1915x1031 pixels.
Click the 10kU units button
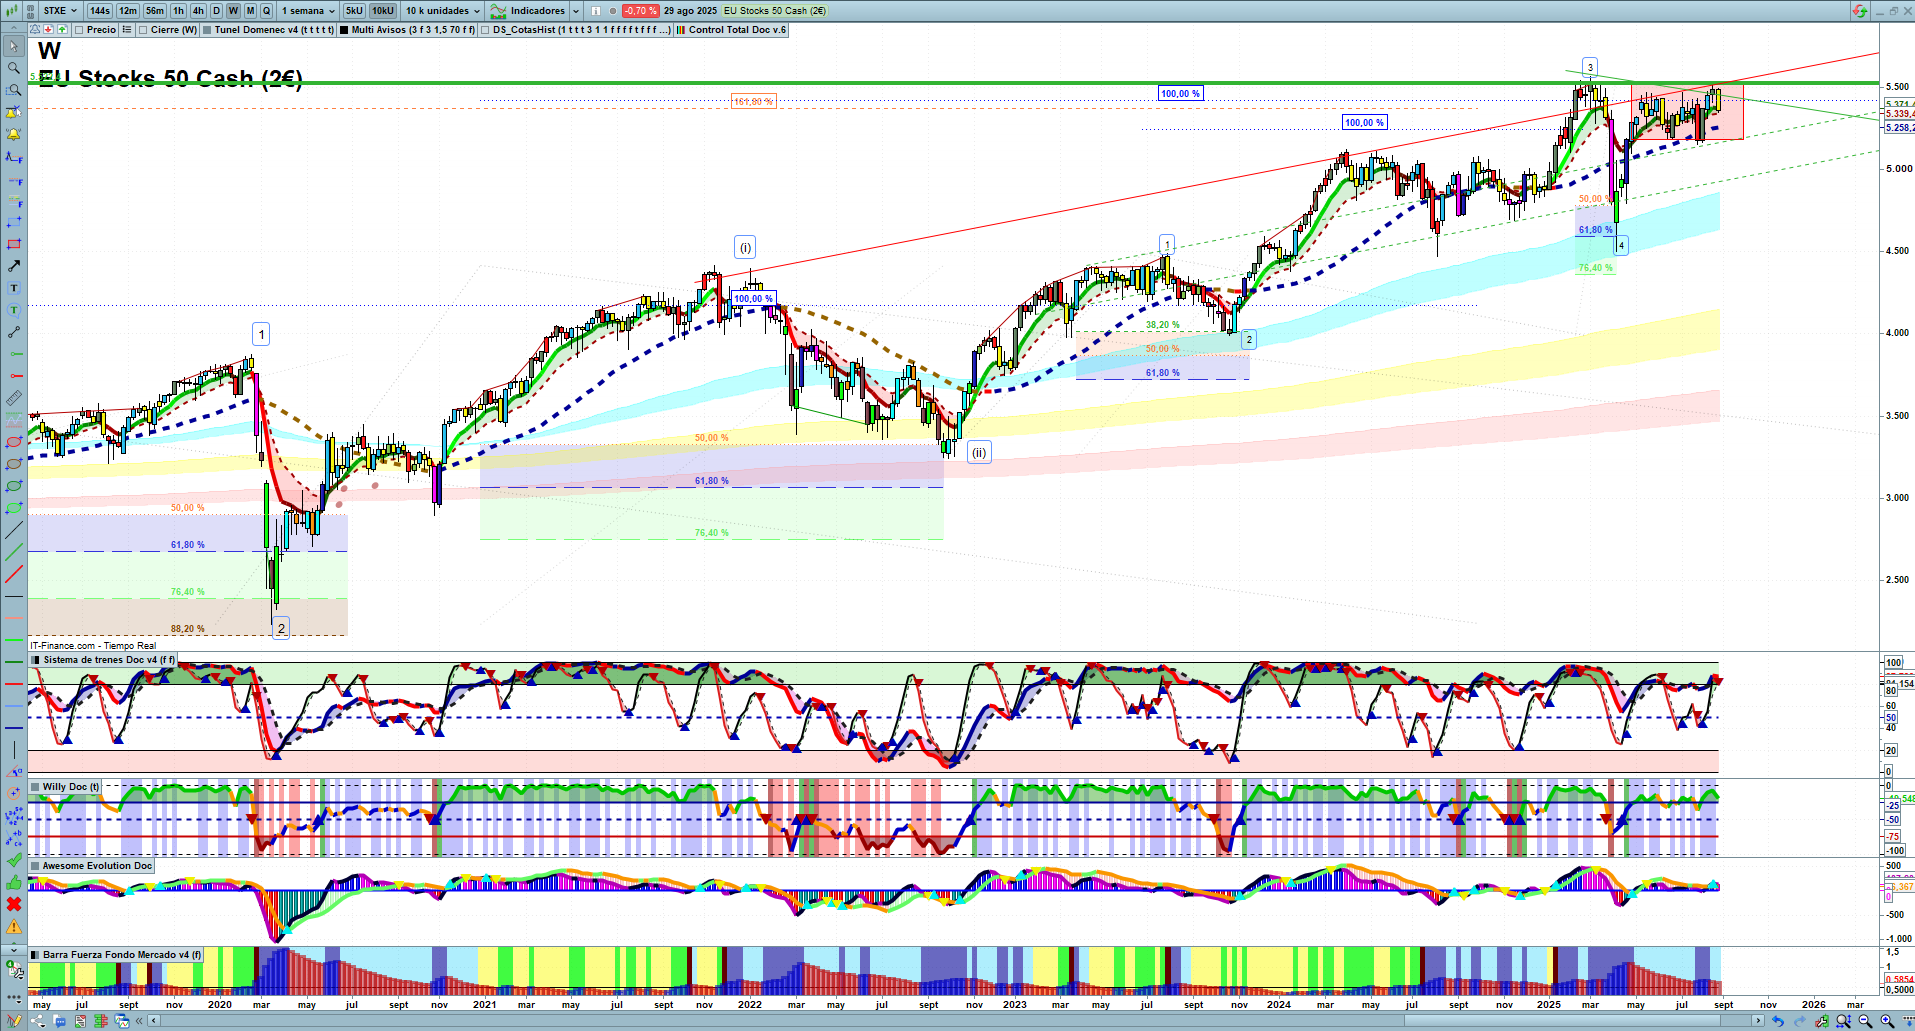click(383, 11)
